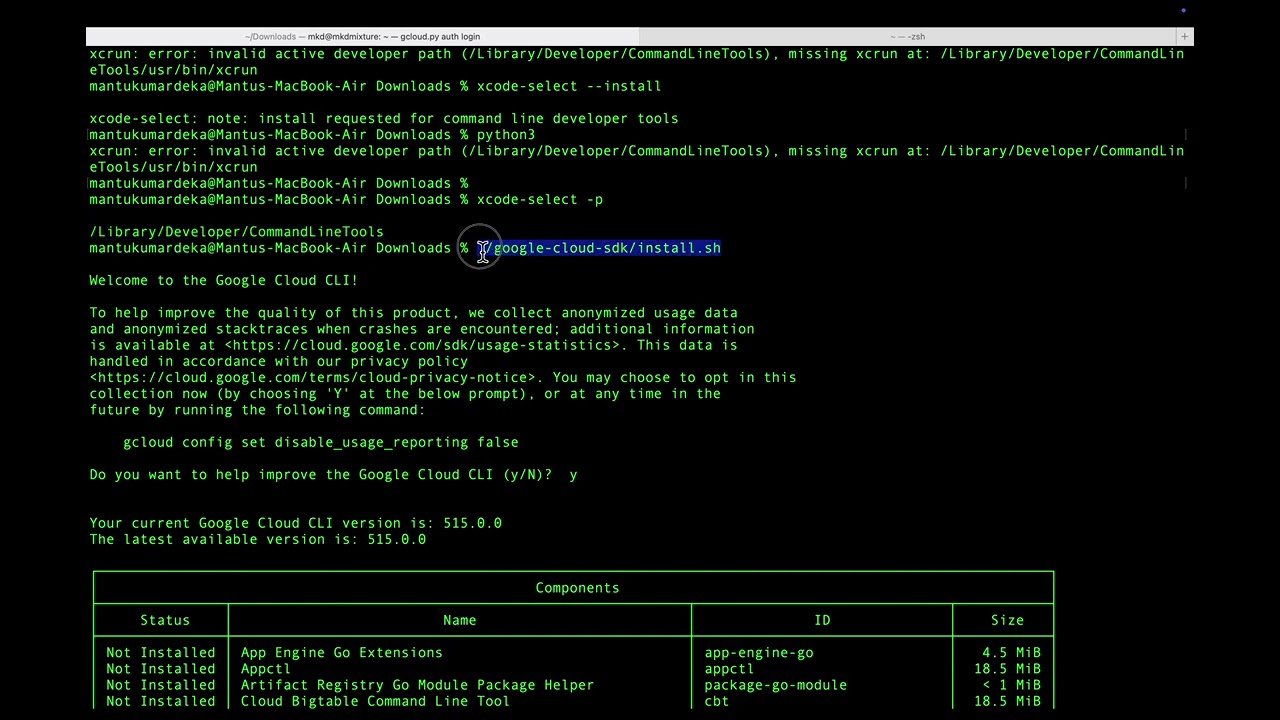1280x720 pixels.
Task: Click the 'appctl' ID cell
Action: click(729, 669)
